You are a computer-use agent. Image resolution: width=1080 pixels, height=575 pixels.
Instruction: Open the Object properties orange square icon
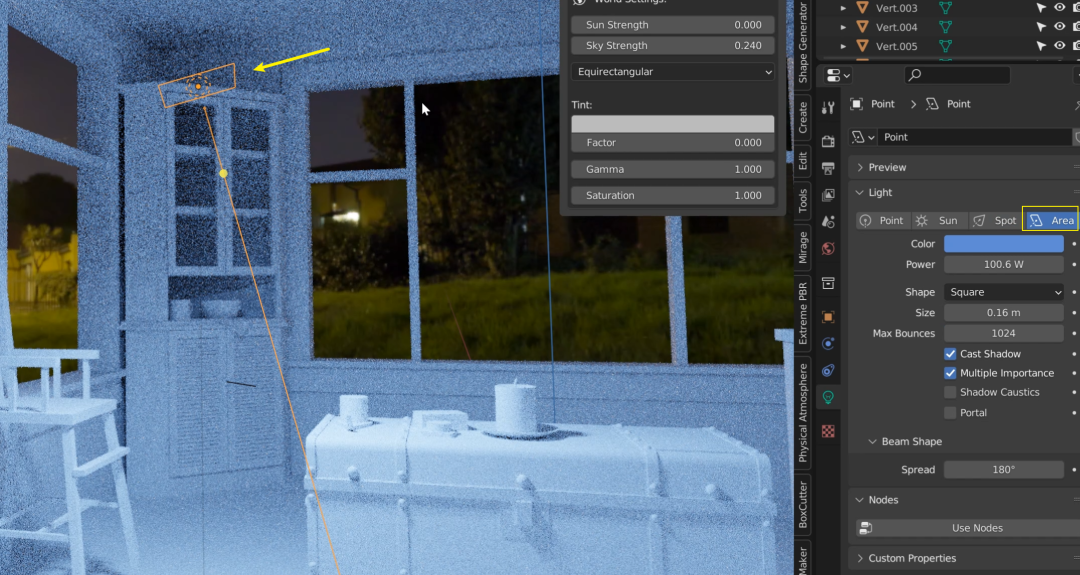click(x=829, y=317)
